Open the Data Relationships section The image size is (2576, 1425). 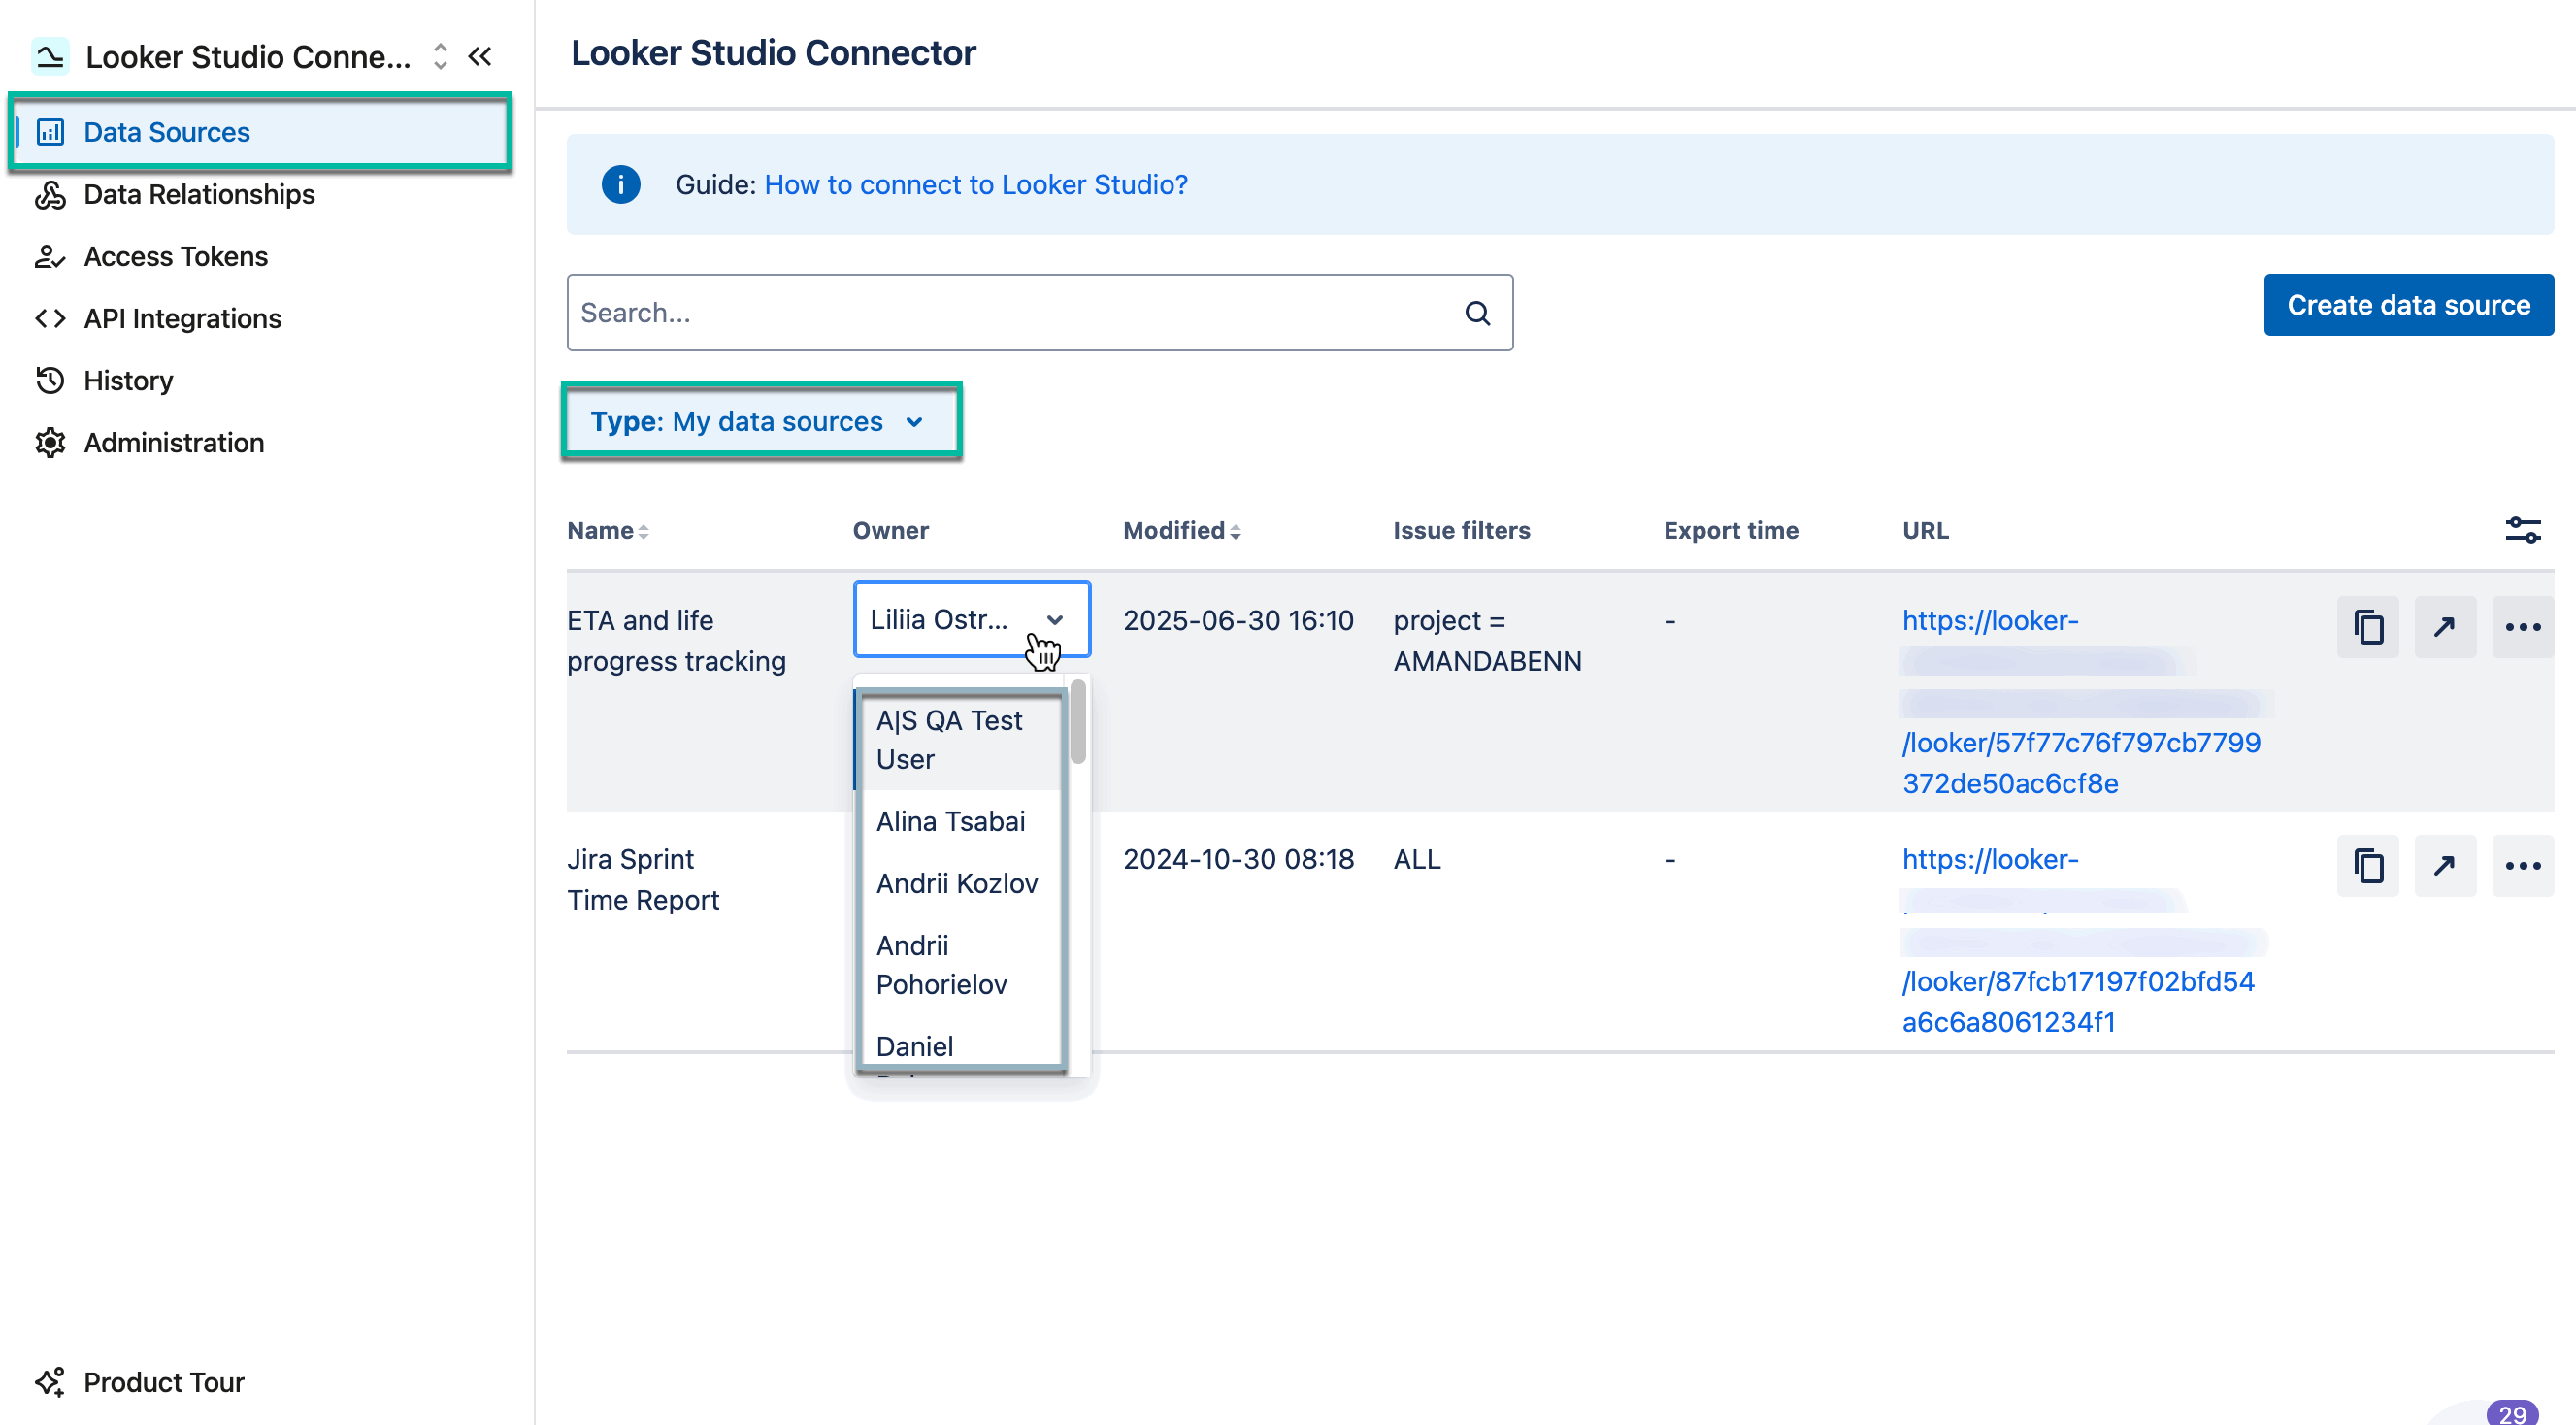tap(198, 194)
